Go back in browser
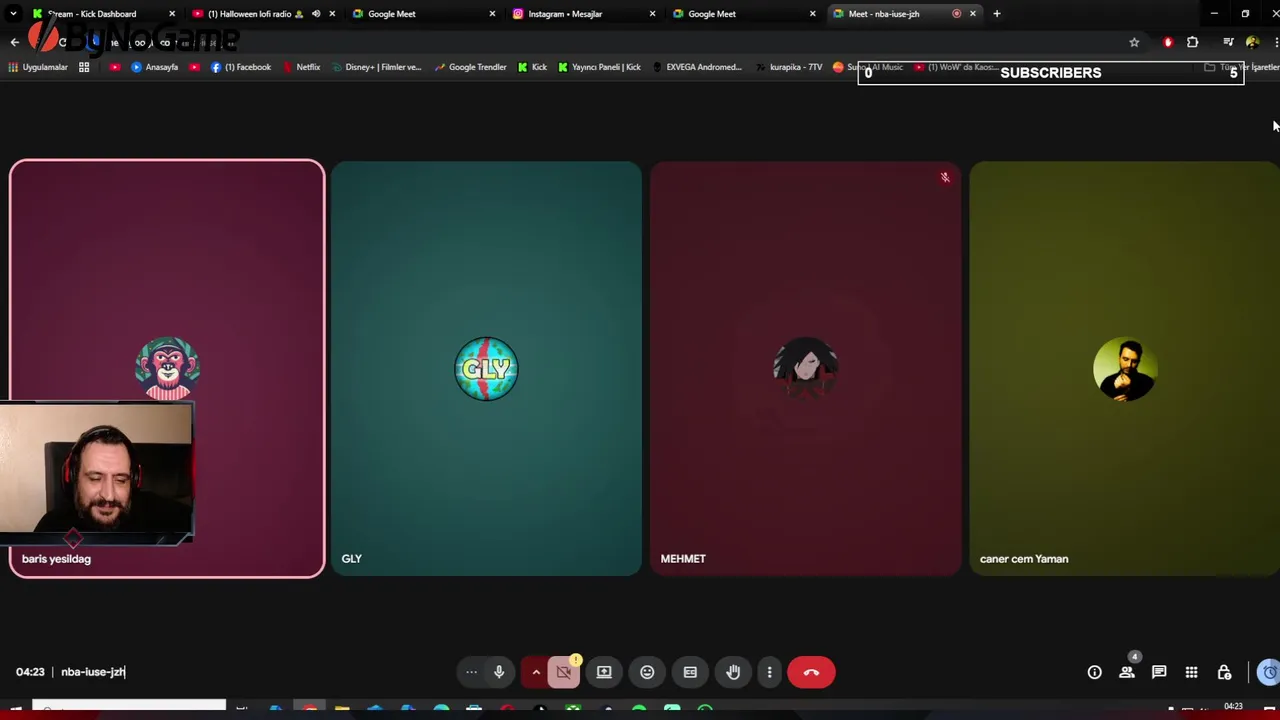Screen dimensions: 1280x720 [14, 42]
